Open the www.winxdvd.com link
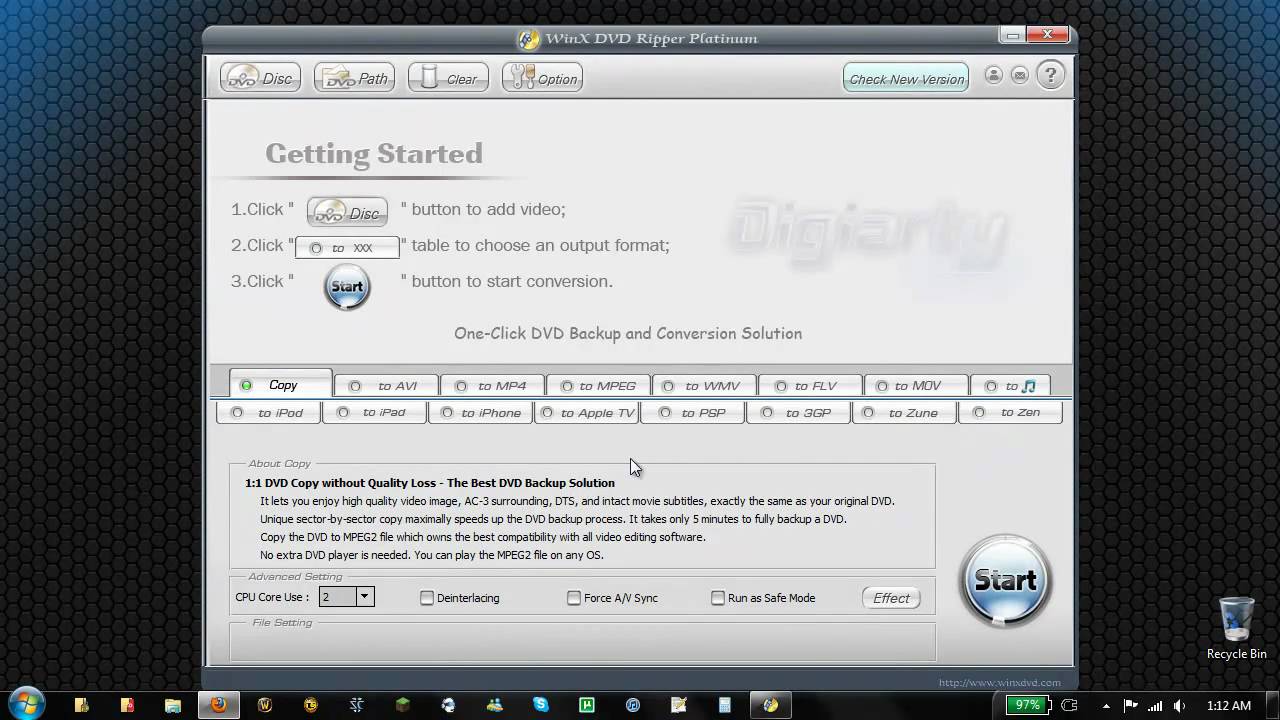Image resolution: width=1280 pixels, height=720 pixels. [999, 683]
